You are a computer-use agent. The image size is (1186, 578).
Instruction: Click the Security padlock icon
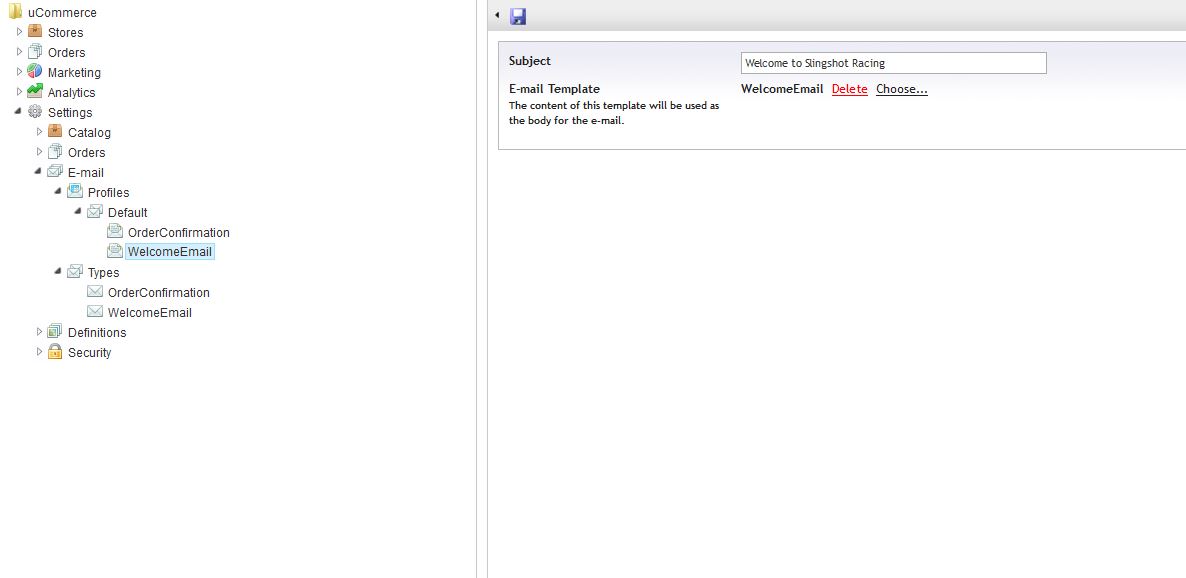54,351
